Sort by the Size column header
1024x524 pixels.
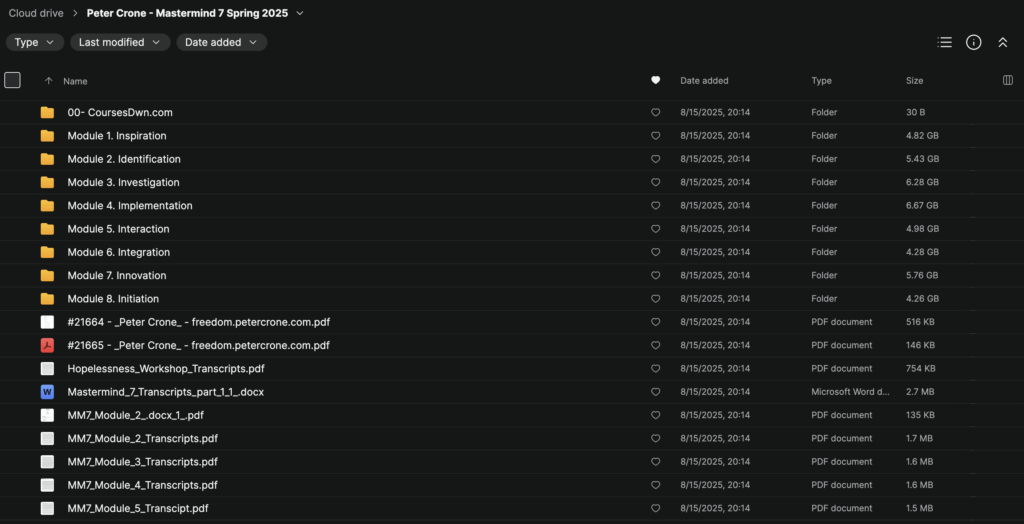point(914,80)
